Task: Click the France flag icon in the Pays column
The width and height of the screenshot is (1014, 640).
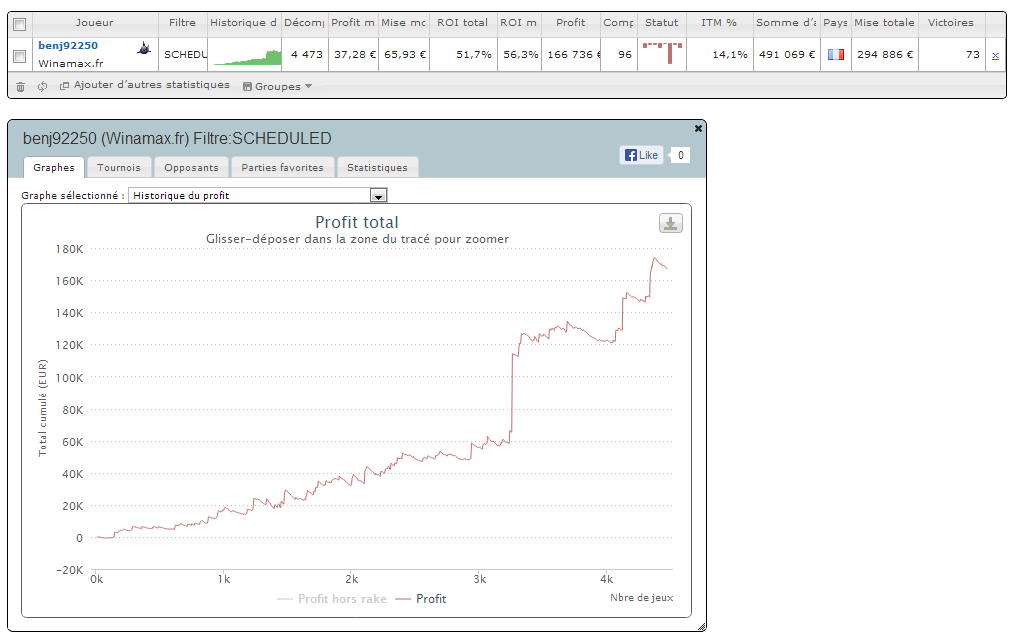Action: tap(836, 54)
